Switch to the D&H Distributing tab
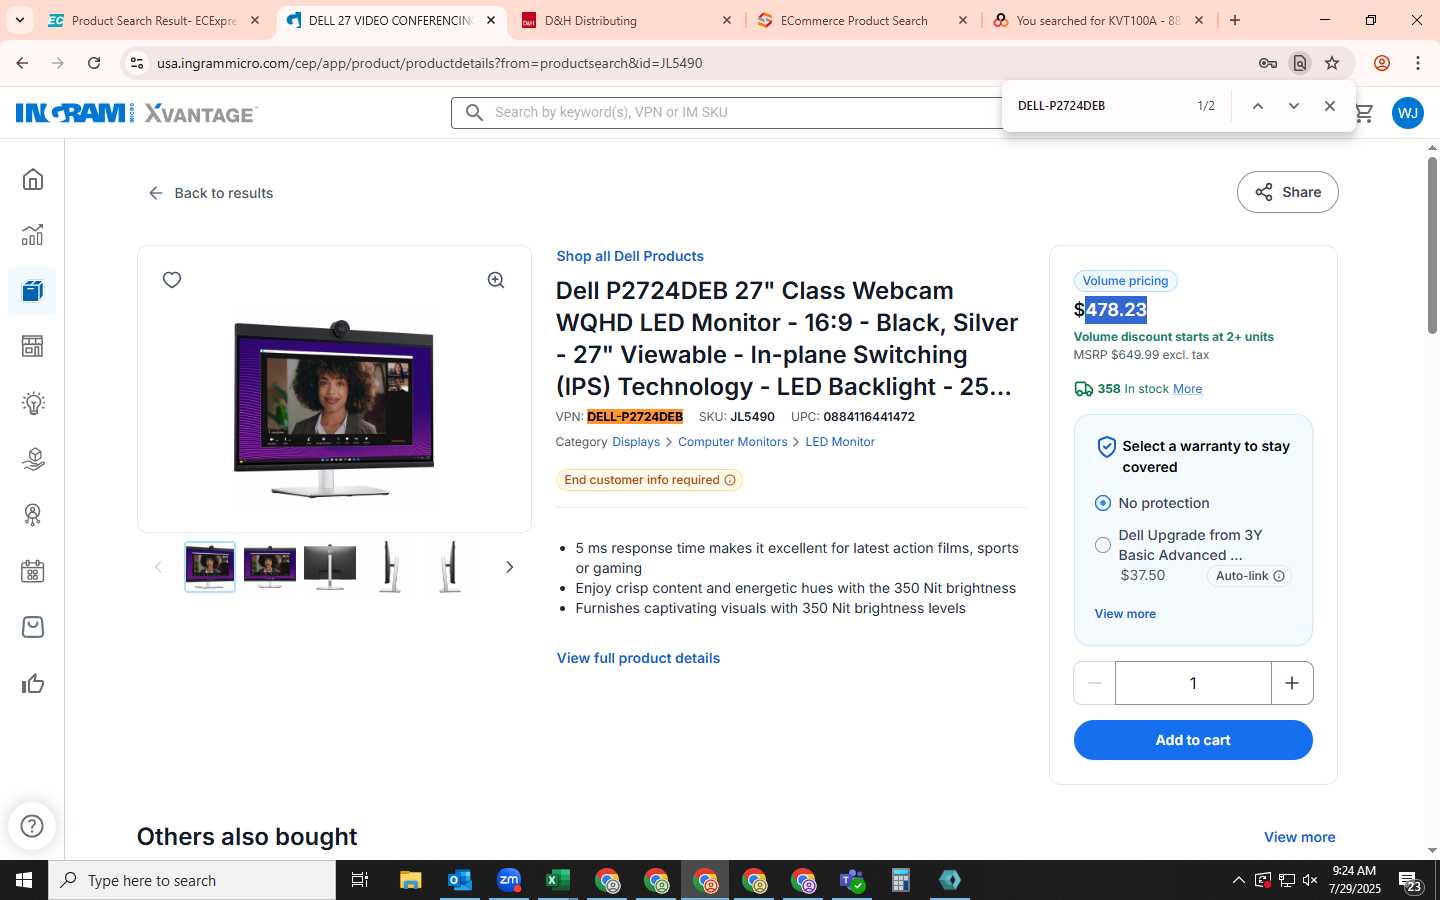 [627, 20]
